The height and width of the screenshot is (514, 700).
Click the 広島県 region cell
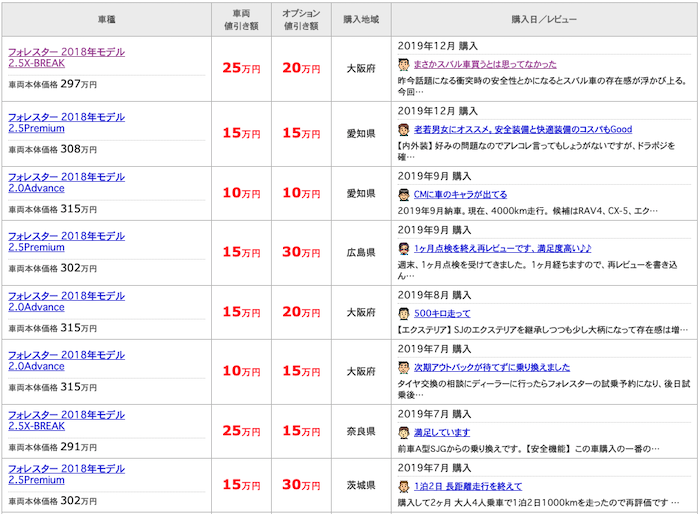(x=361, y=253)
